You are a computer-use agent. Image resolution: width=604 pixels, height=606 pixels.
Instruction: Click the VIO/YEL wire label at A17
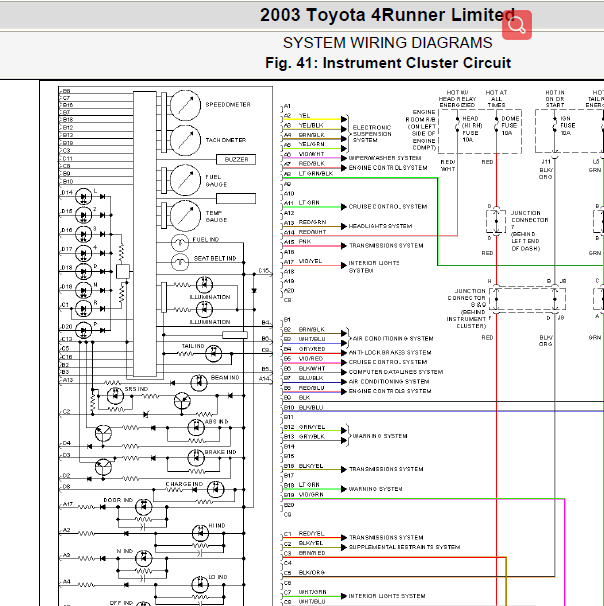(310, 261)
